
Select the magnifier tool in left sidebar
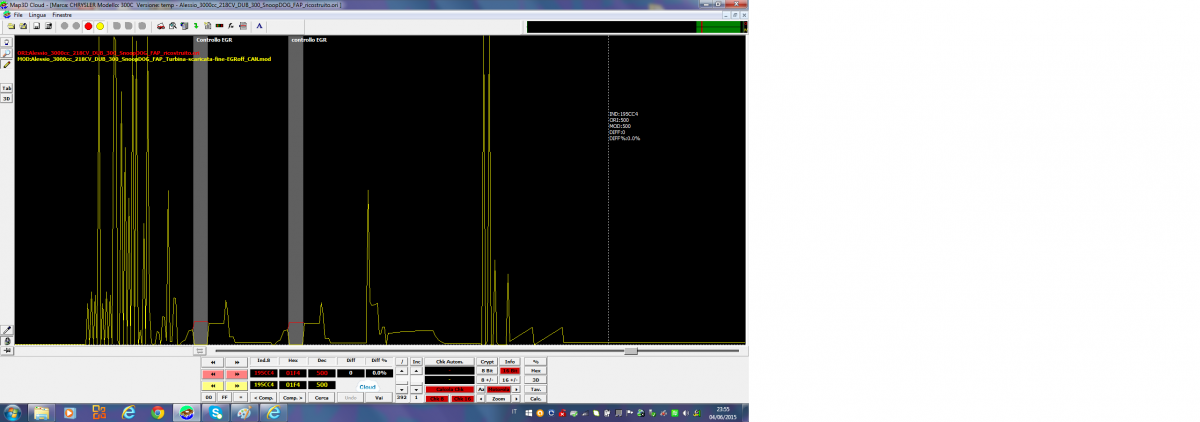6,53
